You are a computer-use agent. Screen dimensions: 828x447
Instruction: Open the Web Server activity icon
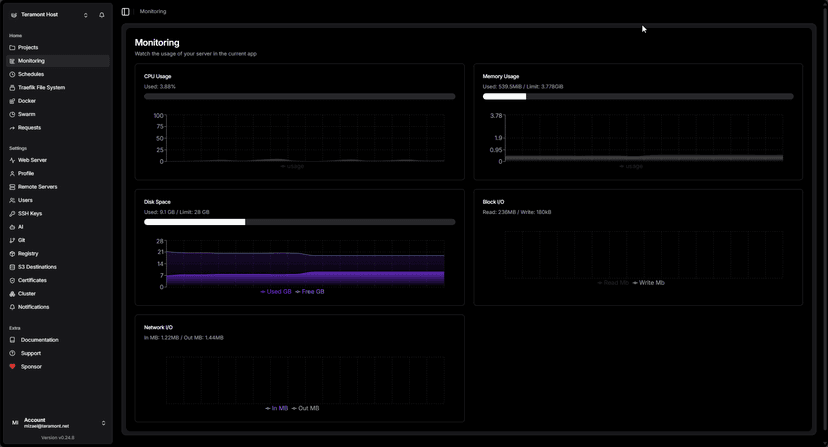click(x=12, y=160)
